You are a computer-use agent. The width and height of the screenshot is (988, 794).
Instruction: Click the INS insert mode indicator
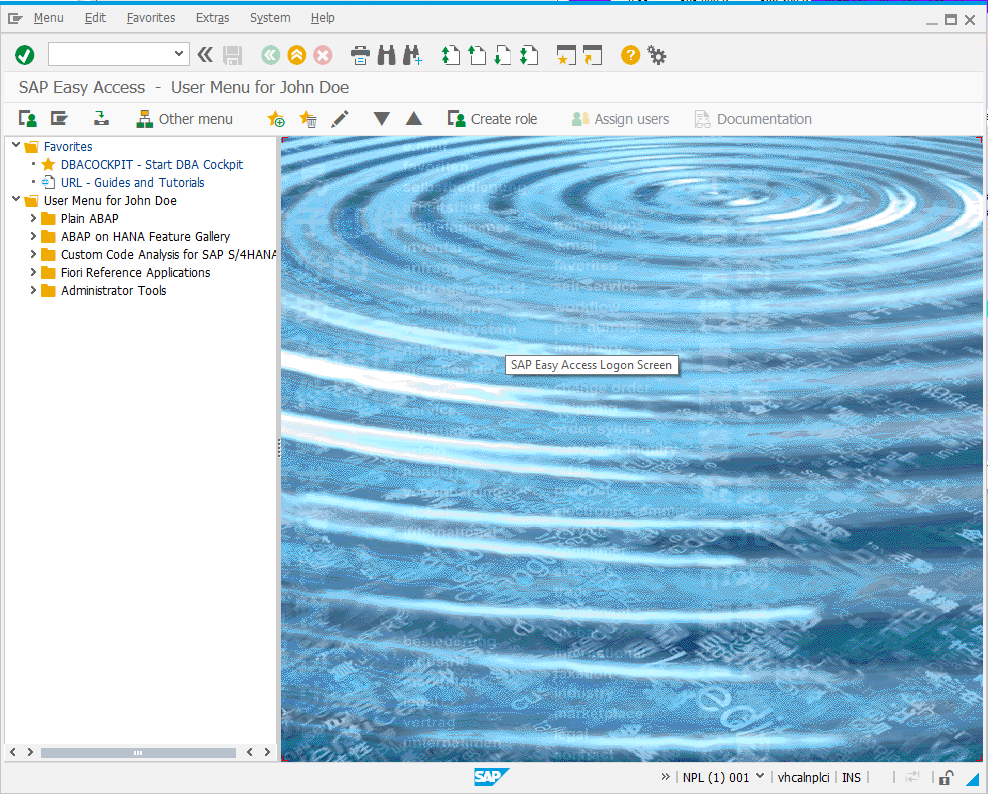tap(851, 777)
